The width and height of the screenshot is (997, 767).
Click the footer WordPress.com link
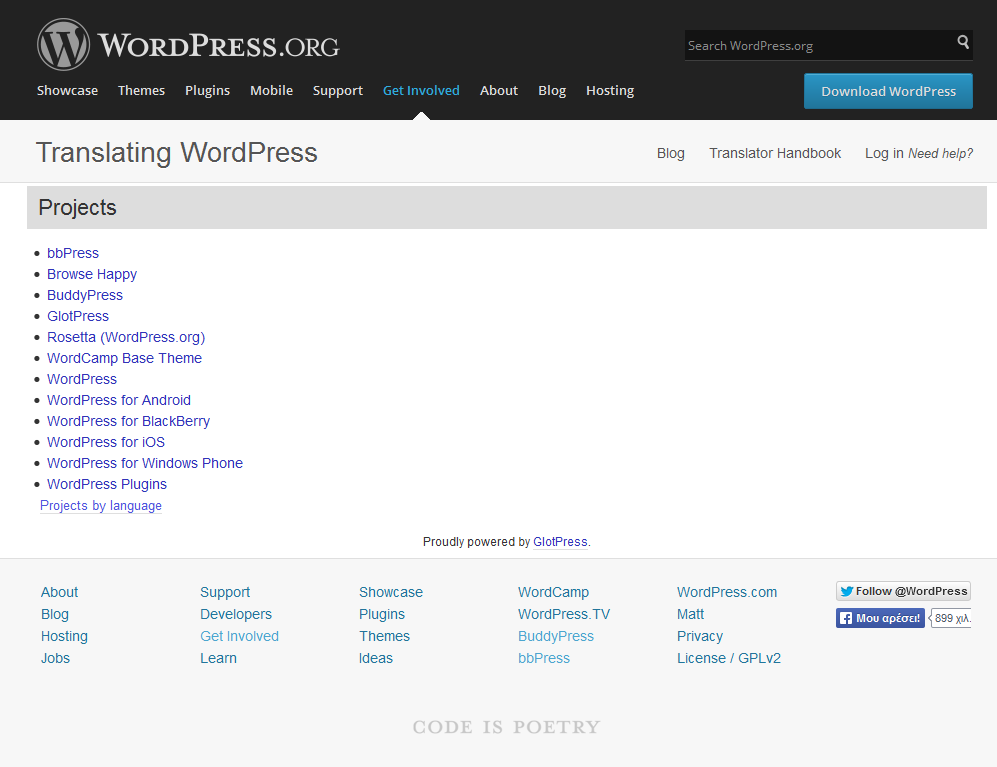coord(727,592)
